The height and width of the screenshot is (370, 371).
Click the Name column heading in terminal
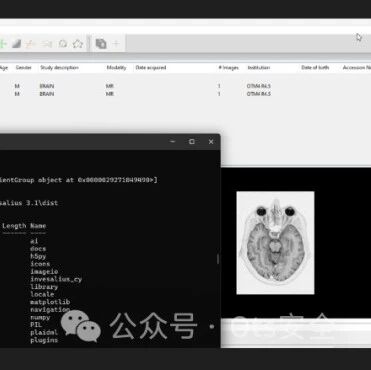tap(38, 226)
